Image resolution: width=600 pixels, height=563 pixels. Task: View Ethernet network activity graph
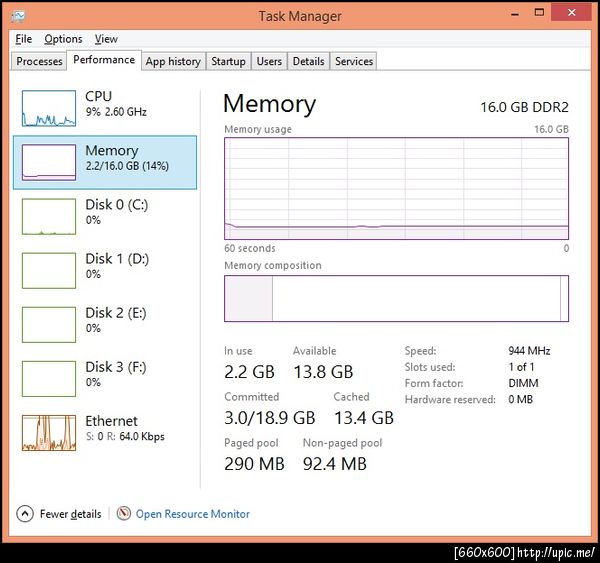click(48, 432)
